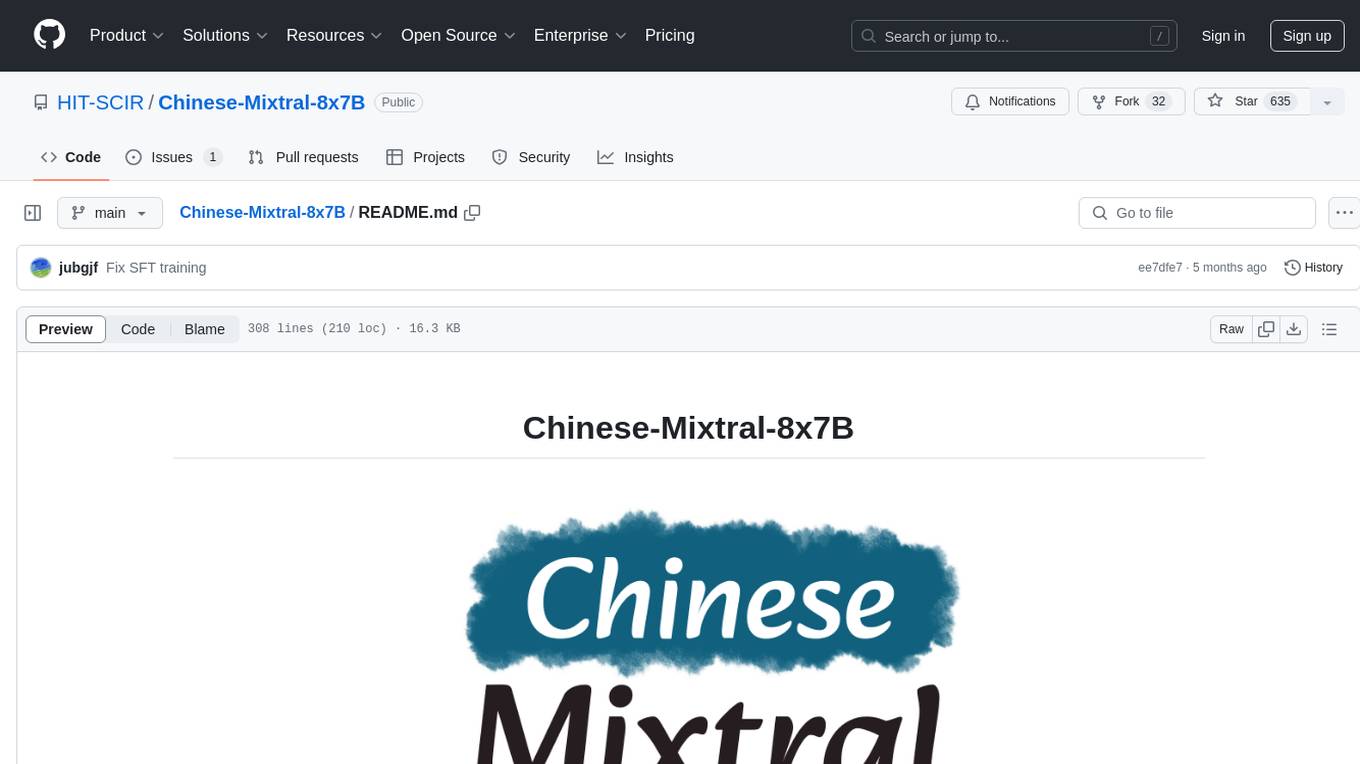Open commit ee7dfe7
Image resolution: width=1360 pixels, height=764 pixels.
pyautogui.click(x=1160, y=268)
